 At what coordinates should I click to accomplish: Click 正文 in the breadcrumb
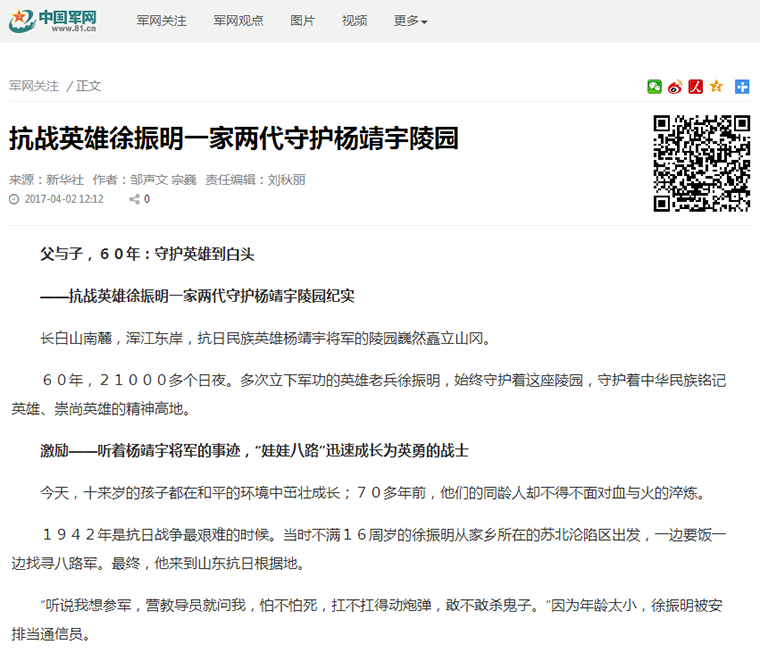[x=89, y=86]
